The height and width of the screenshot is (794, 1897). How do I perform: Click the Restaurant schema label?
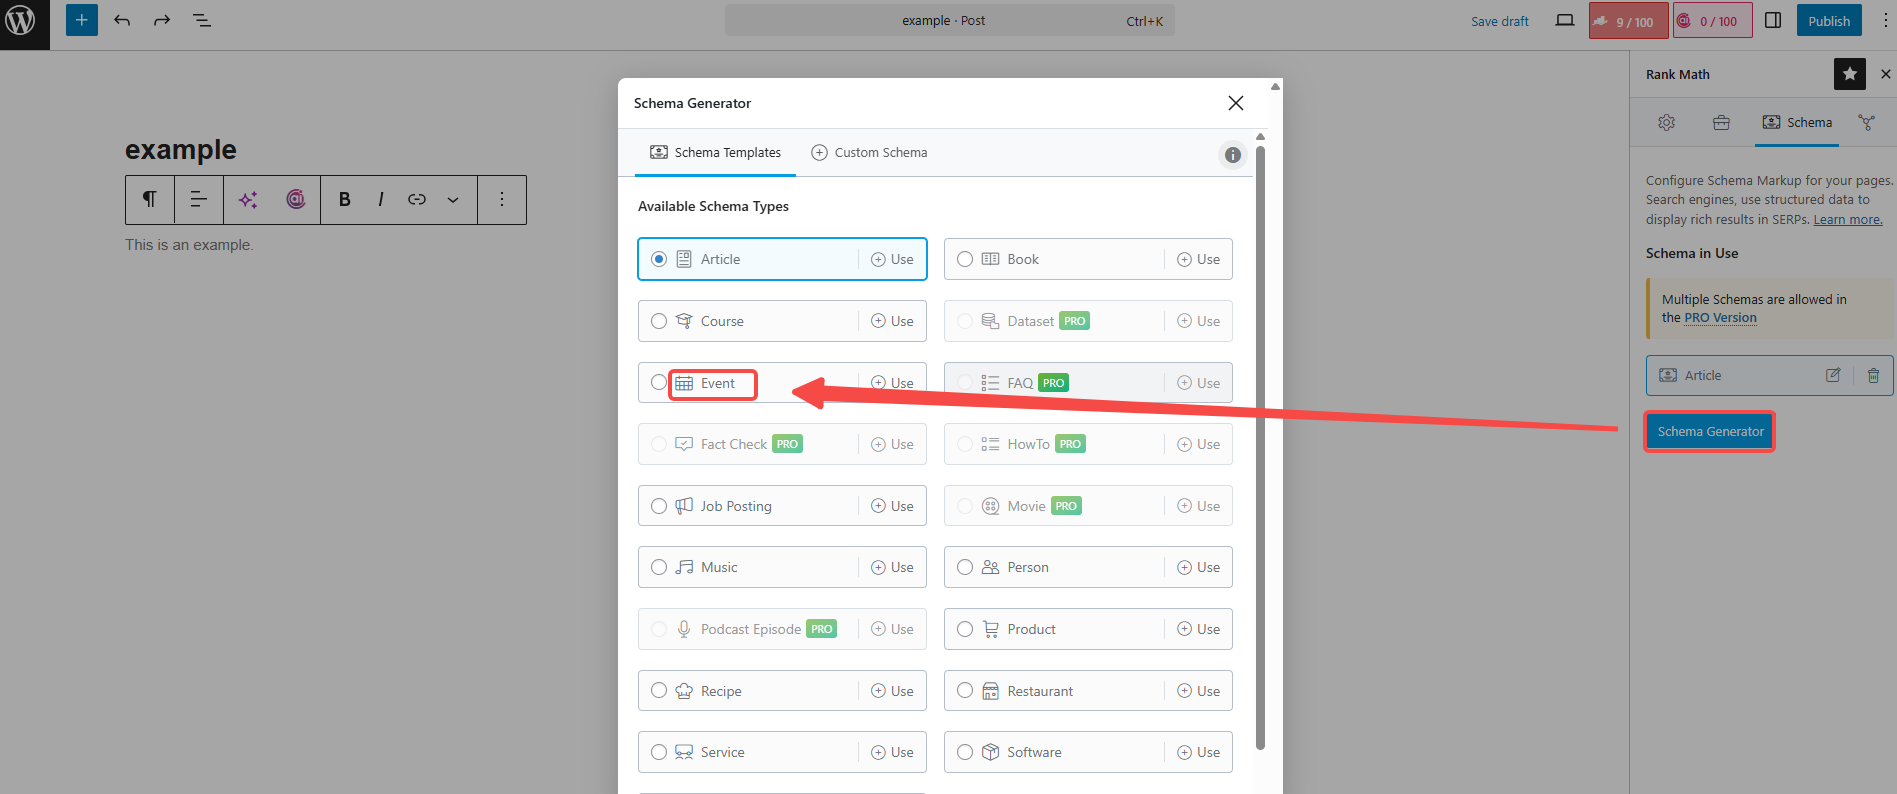pyautogui.click(x=1040, y=691)
